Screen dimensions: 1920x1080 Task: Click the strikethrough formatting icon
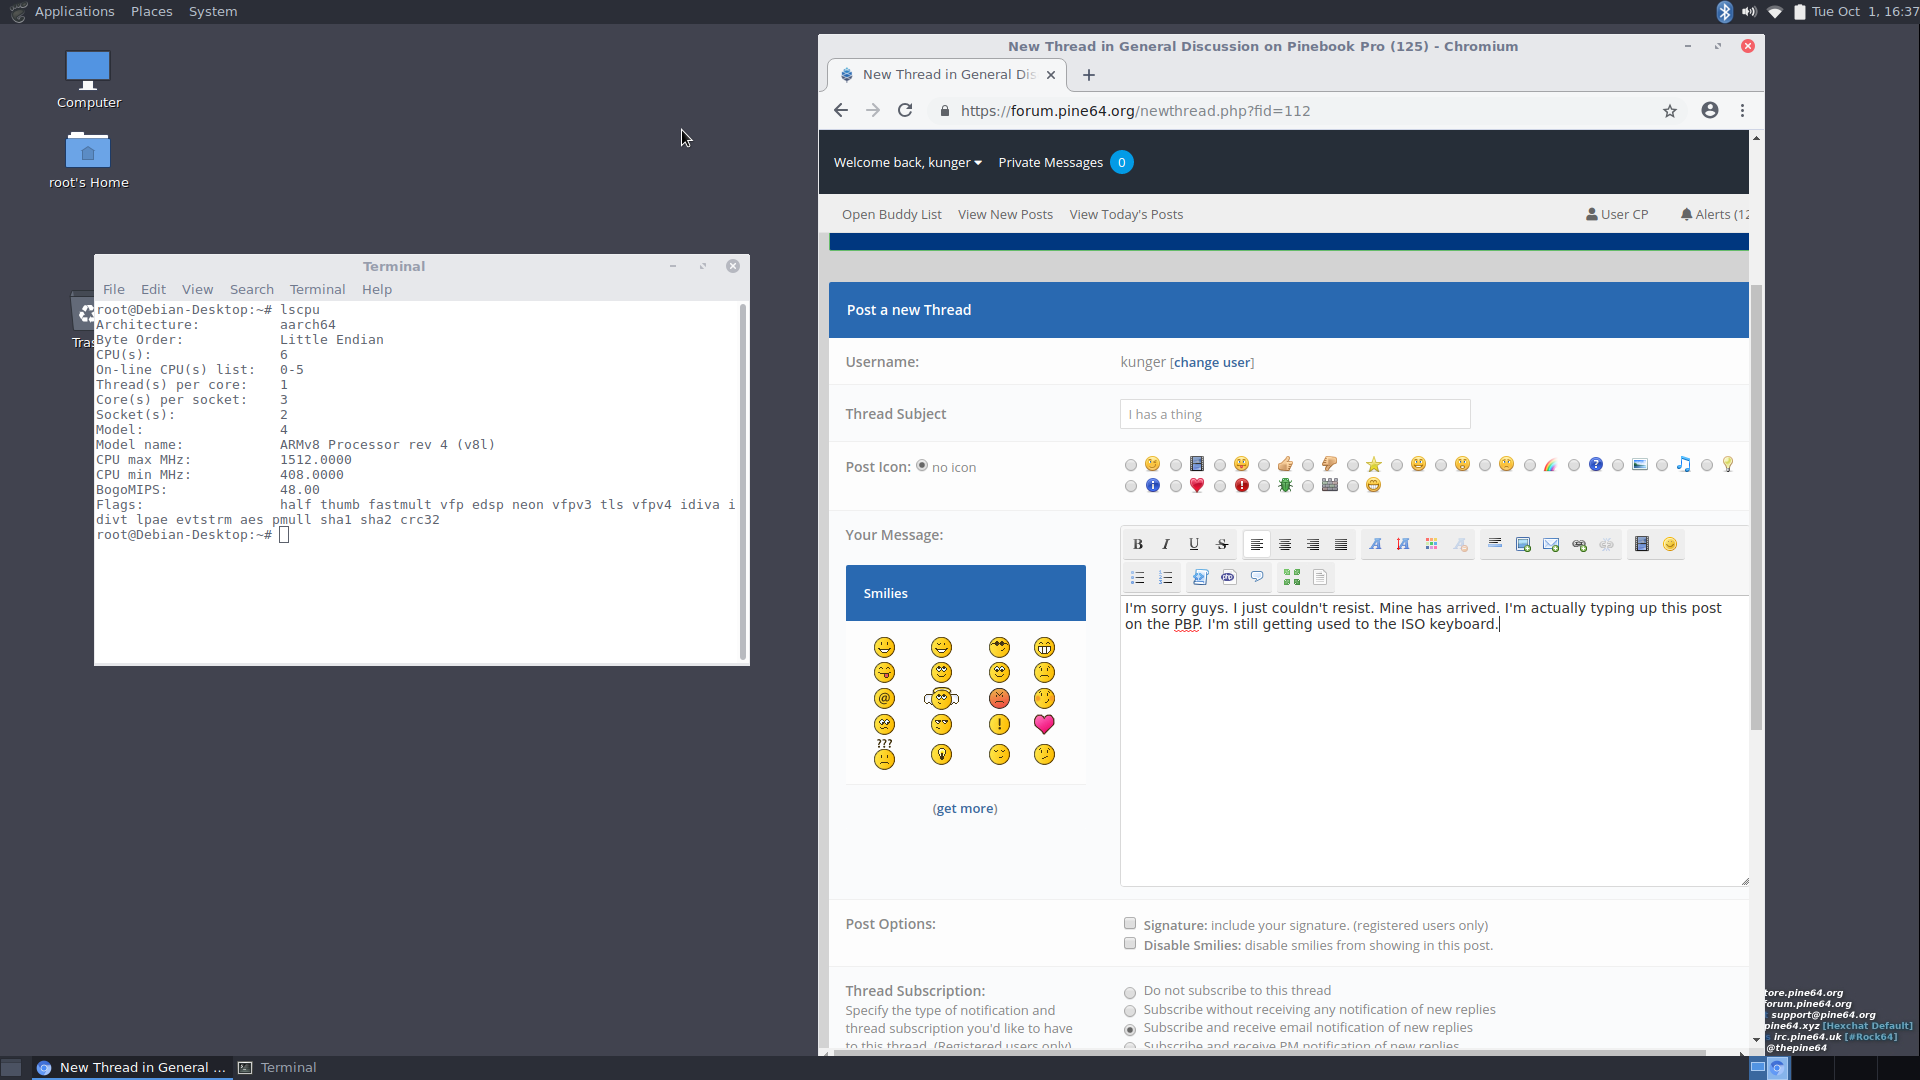click(x=1221, y=544)
